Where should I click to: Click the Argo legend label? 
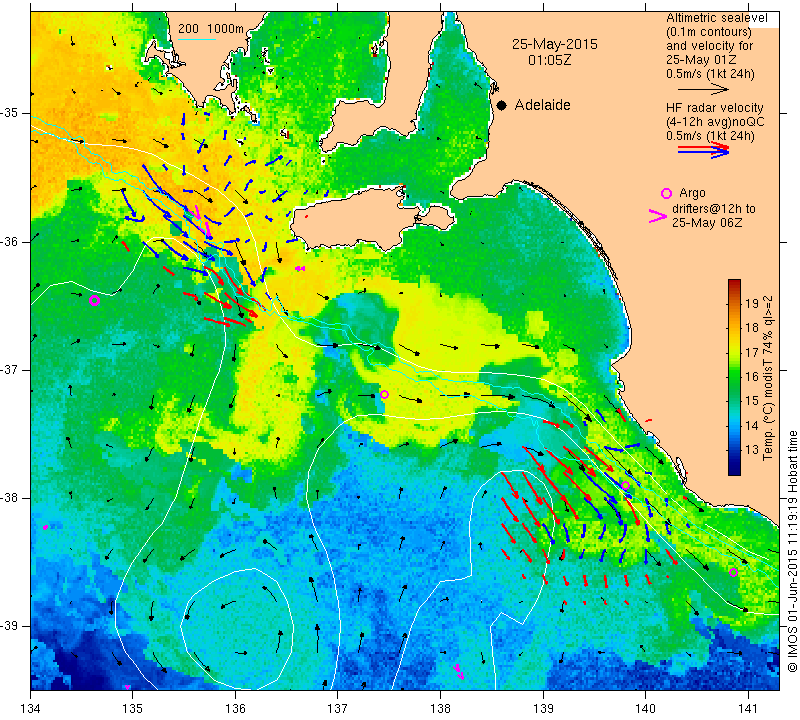click(692, 193)
